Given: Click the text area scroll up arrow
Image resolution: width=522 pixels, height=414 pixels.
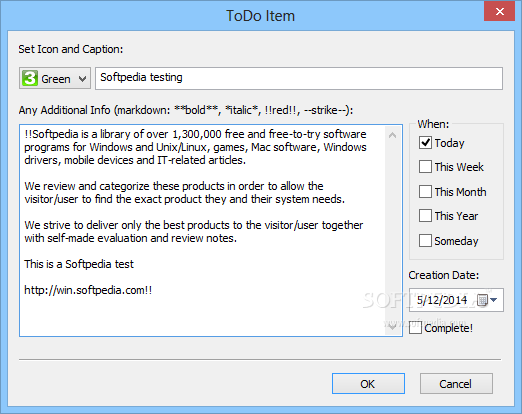Looking at the screenshot, I should tap(393, 135).
